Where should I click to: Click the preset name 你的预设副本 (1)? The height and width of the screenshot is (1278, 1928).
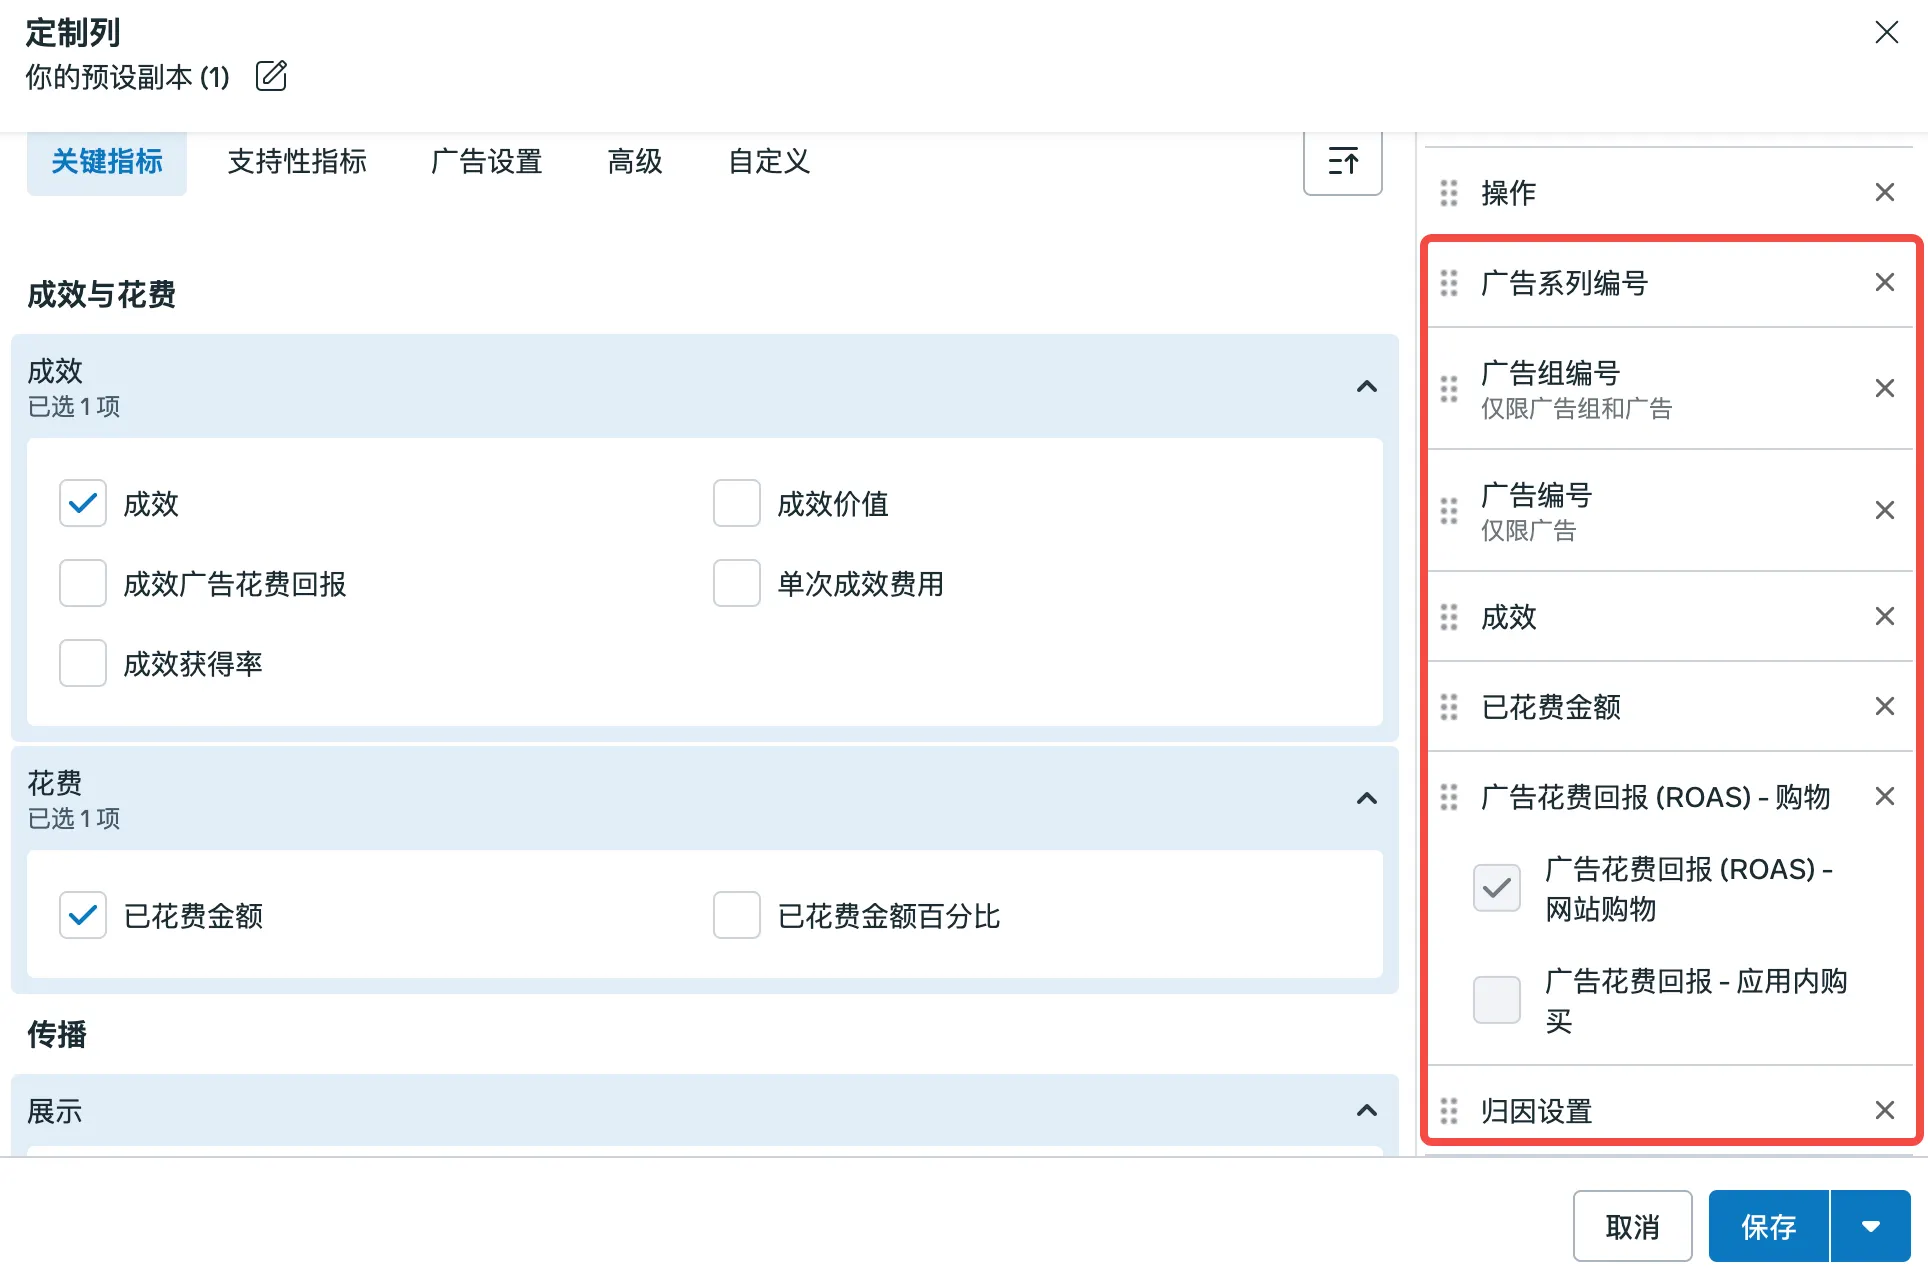(x=128, y=77)
